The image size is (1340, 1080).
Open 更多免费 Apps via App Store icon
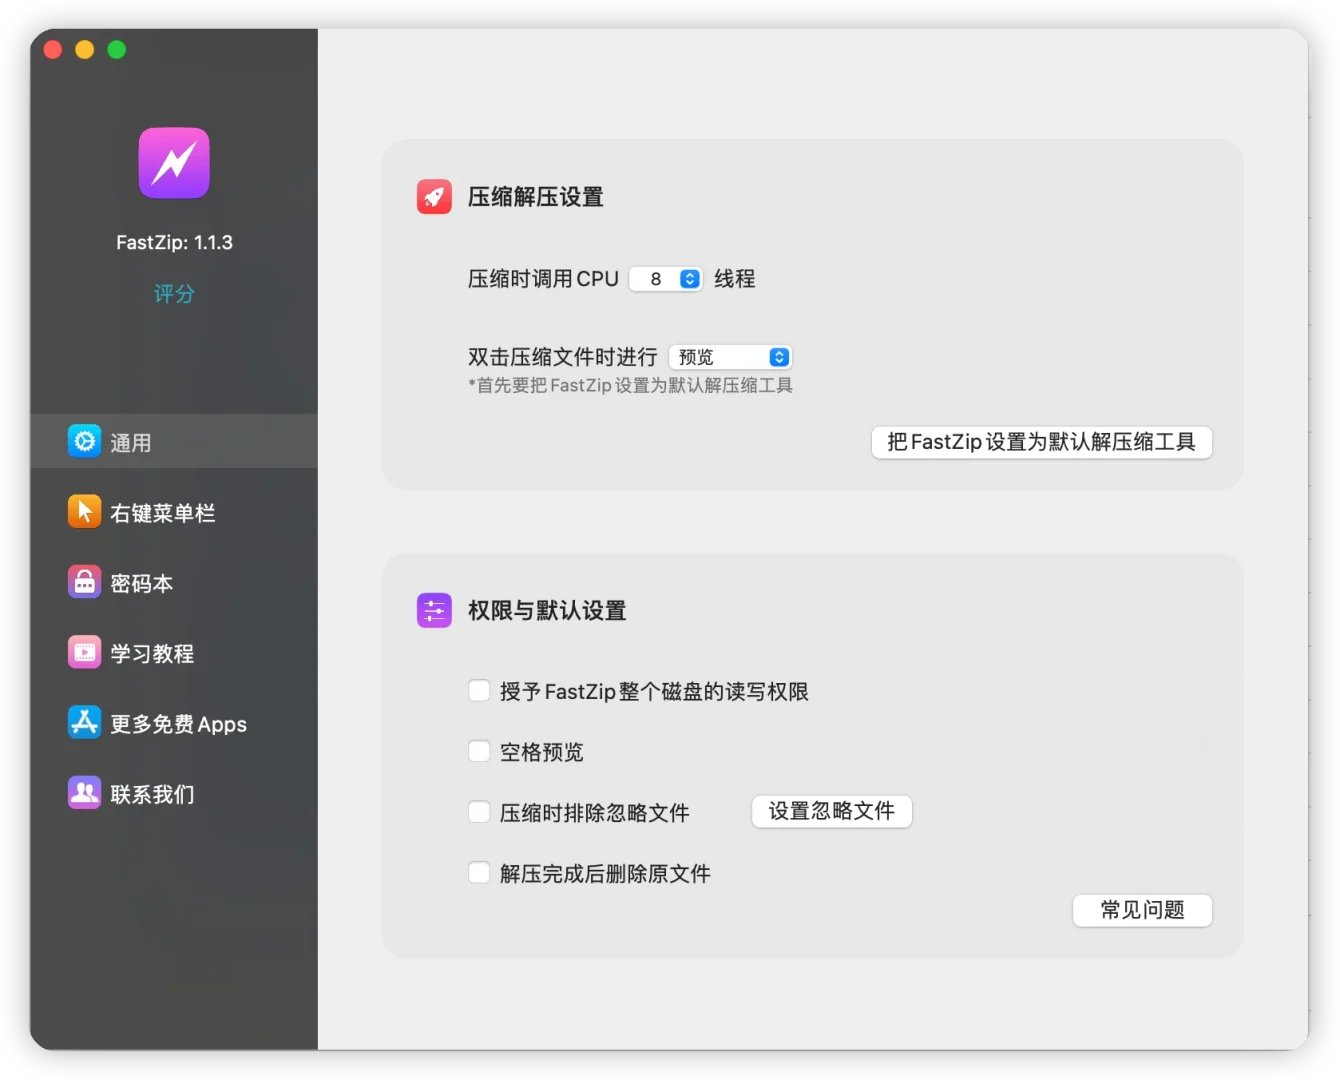pos(85,722)
